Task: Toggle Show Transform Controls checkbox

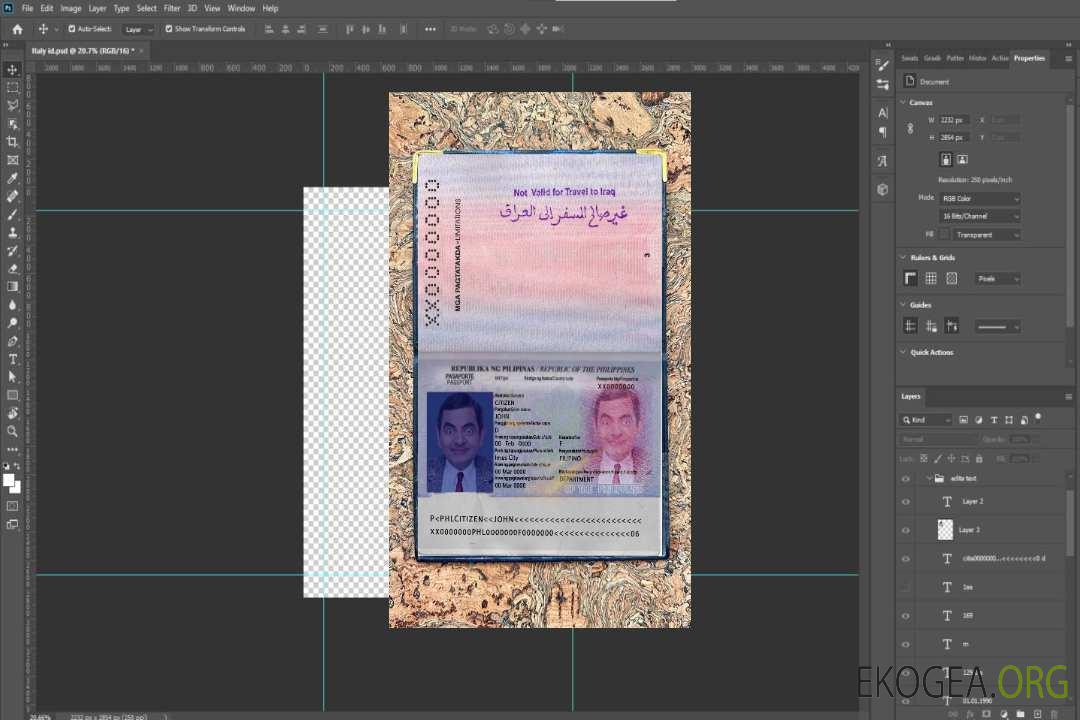Action: point(169,29)
